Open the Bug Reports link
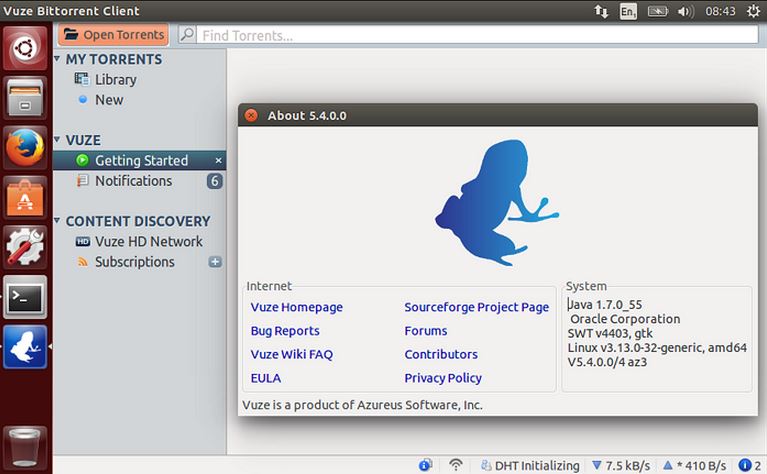Viewport: 767px width, 474px height. coord(285,331)
